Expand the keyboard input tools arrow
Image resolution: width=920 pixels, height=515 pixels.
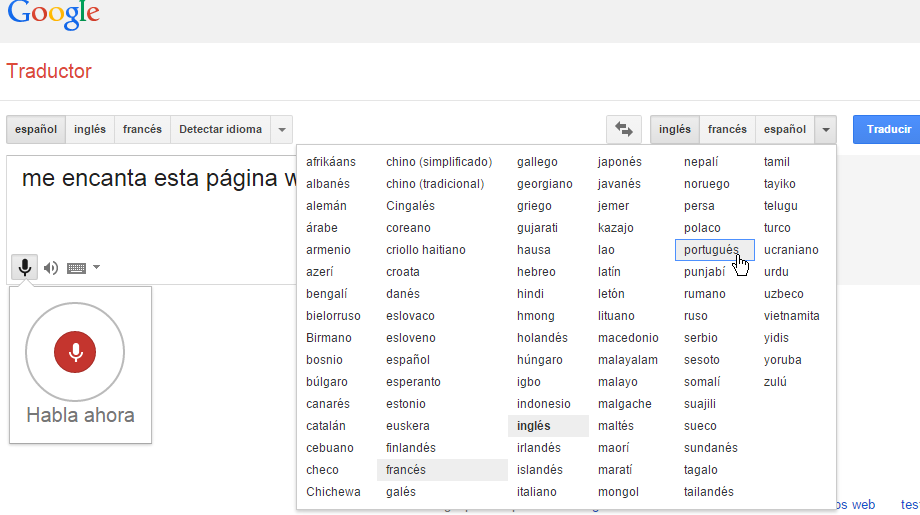pyautogui.click(x=97, y=267)
